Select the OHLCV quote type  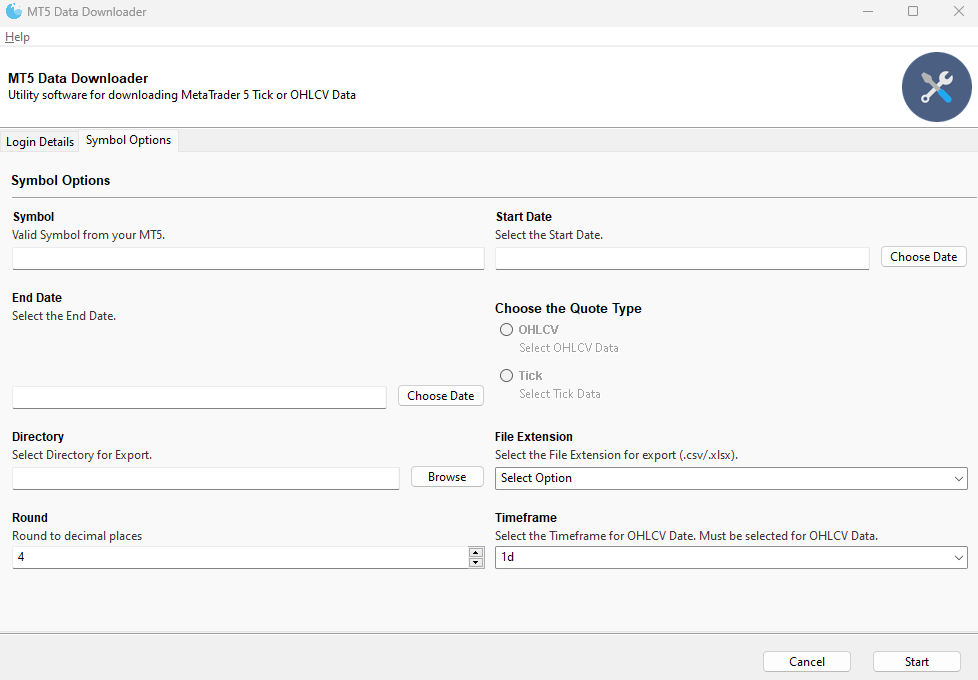coord(506,329)
